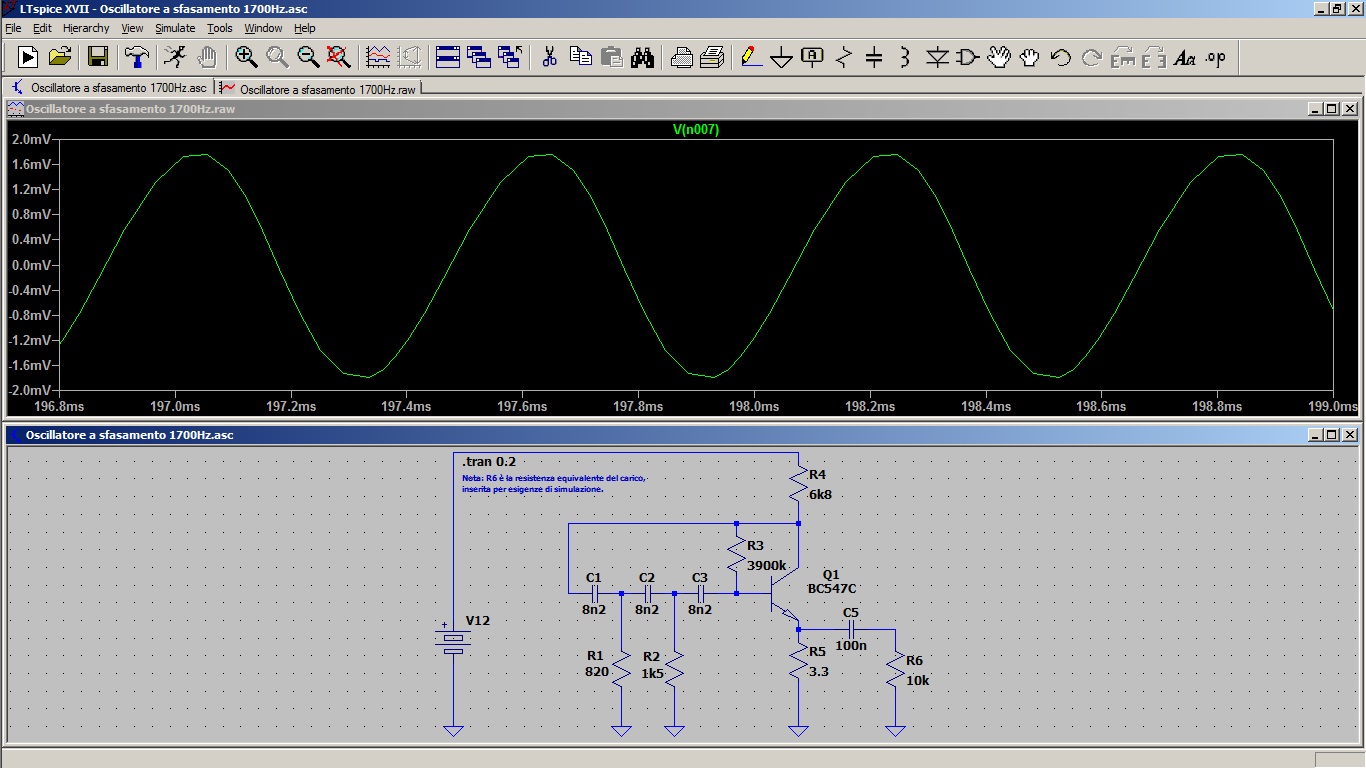Viewport: 1366px width, 768px height.
Task: Tile windows horizontally from toolbar
Action: [x=448, y=57]
